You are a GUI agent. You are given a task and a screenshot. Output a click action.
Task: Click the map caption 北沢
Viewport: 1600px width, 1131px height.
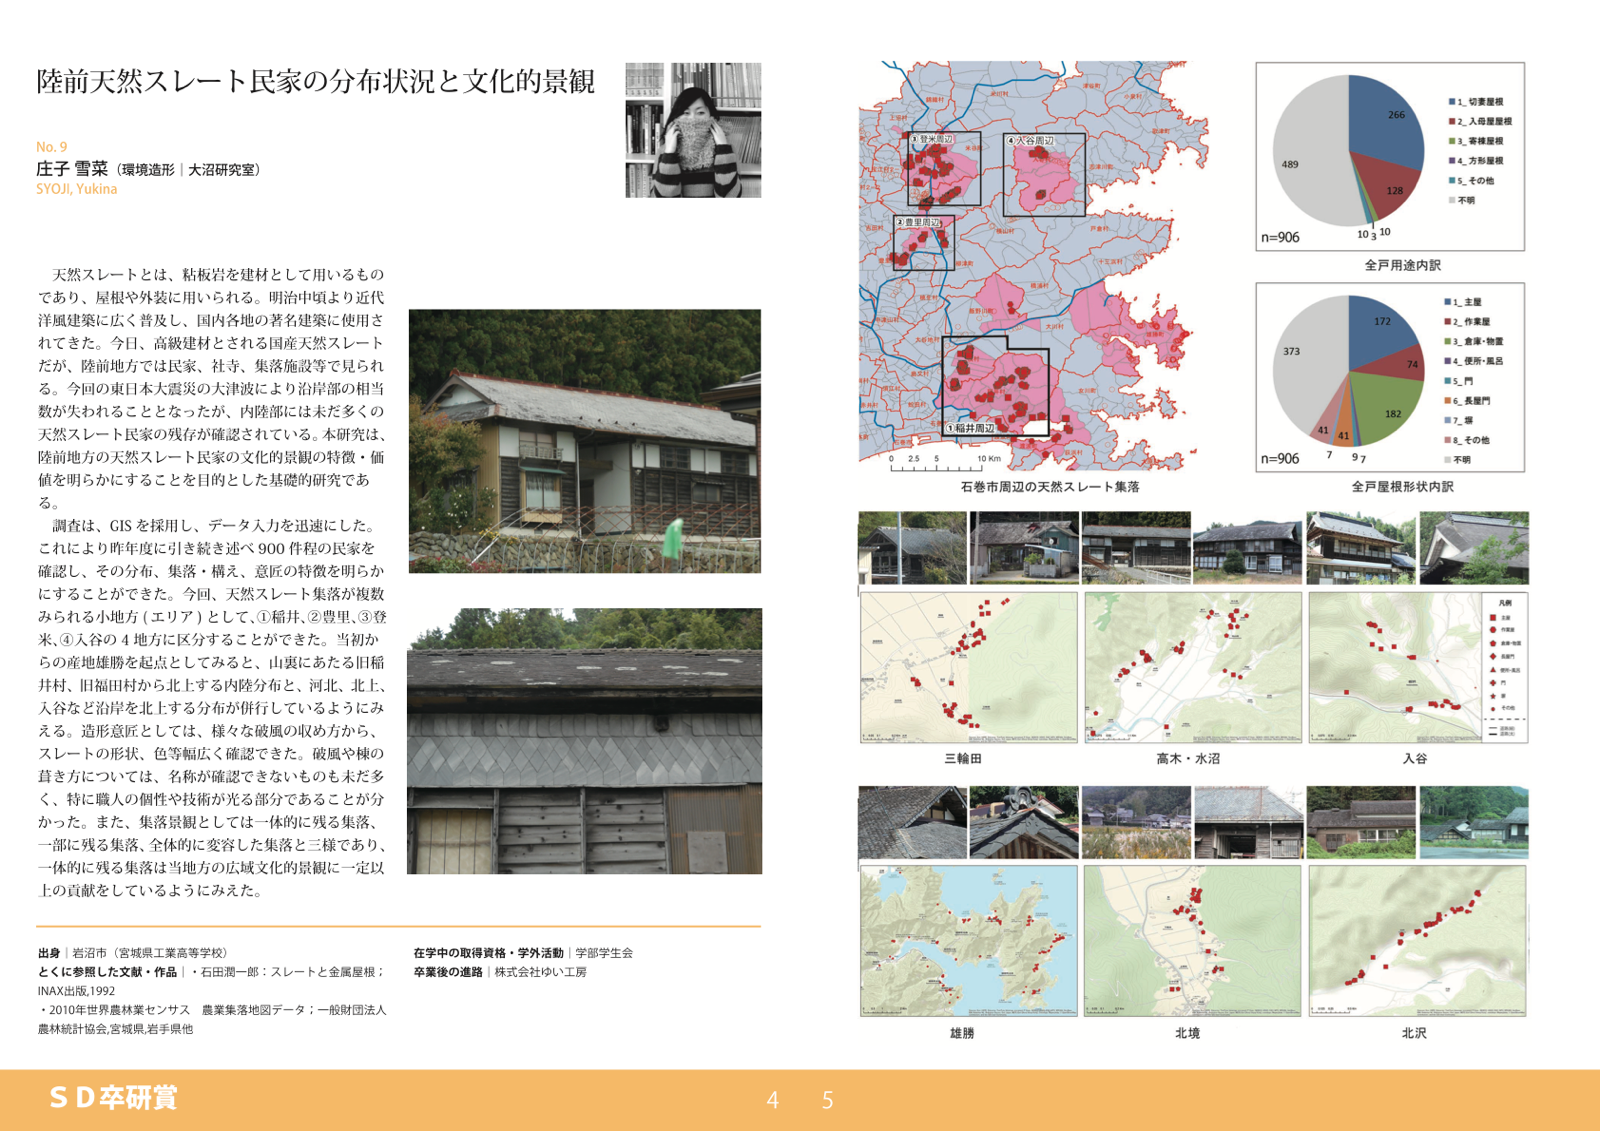1414,1033
